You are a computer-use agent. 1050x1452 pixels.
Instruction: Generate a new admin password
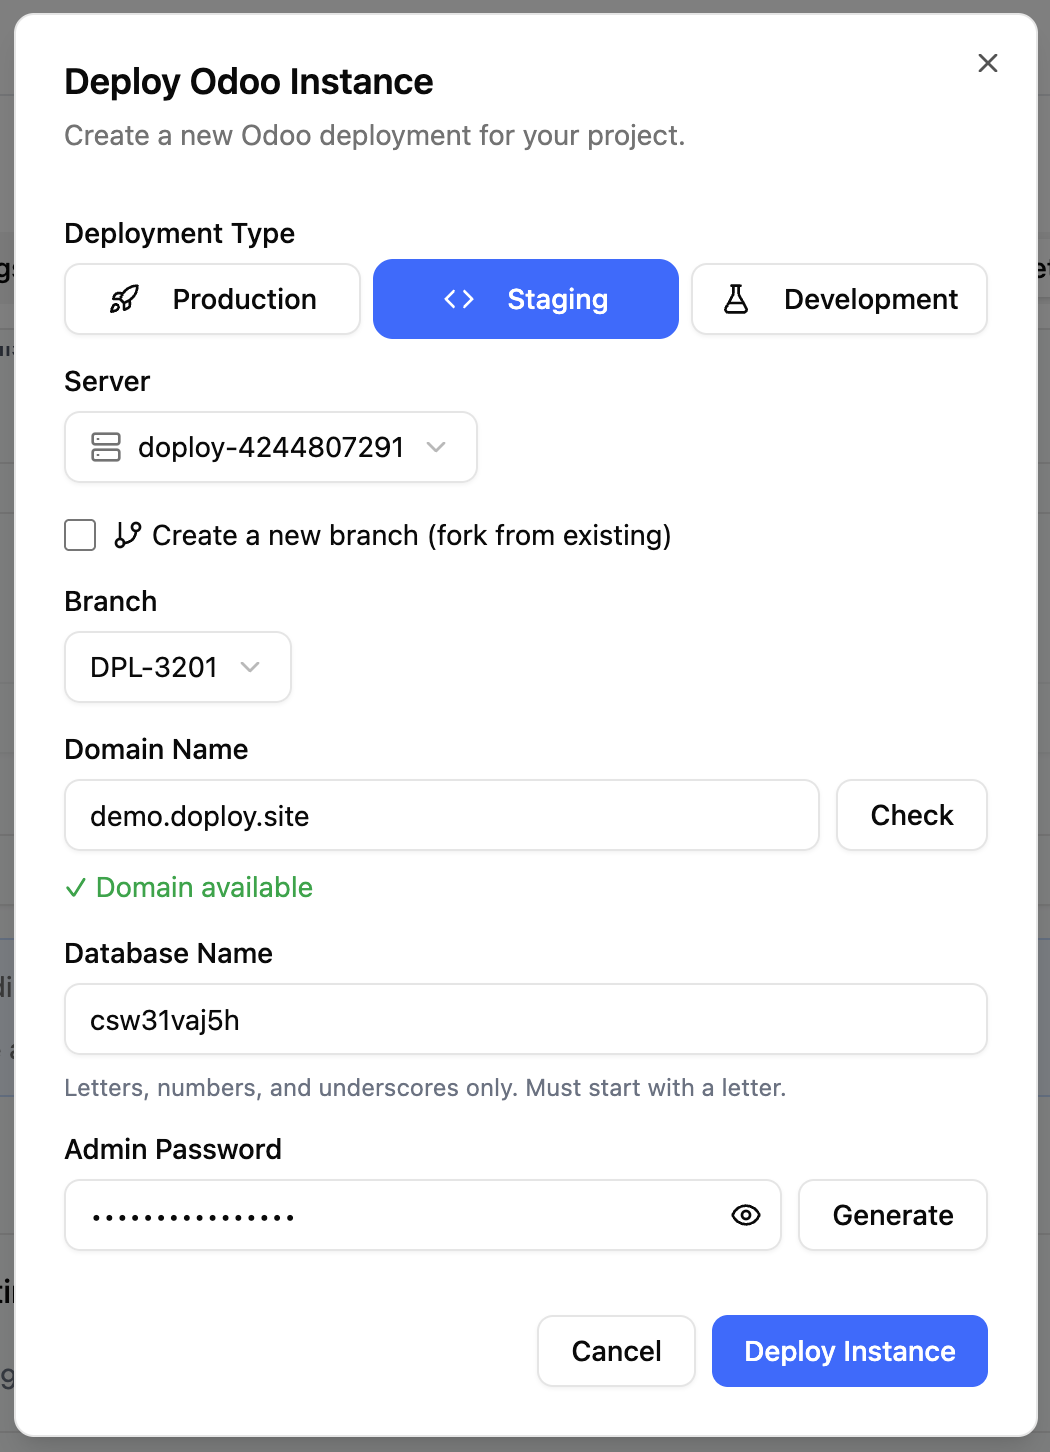point(892,1215)
